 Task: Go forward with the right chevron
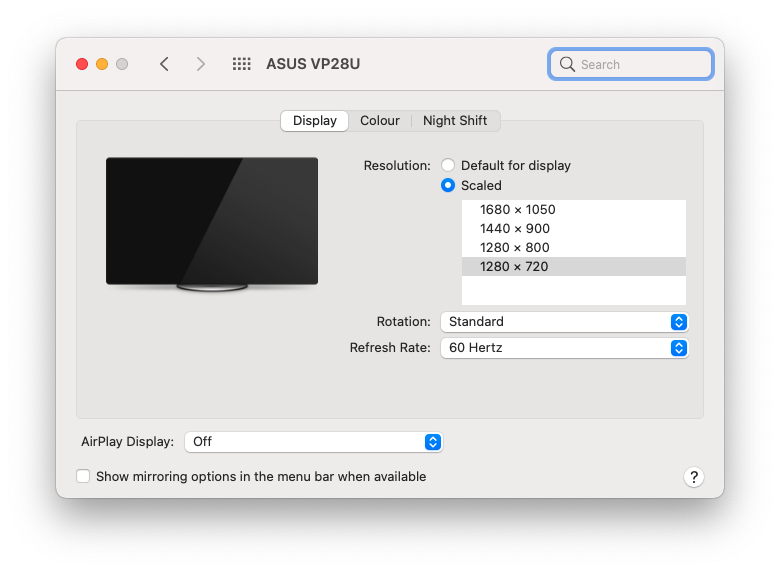tap(200, 64)
